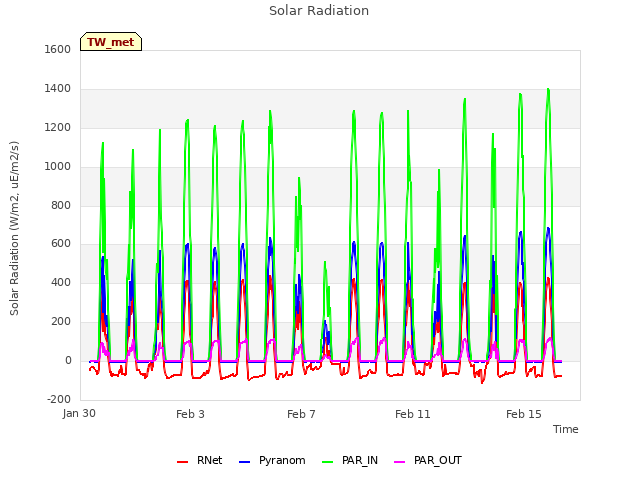Click the Feb 11 x-axis label
640x480 pixels.
pos(413,414)
